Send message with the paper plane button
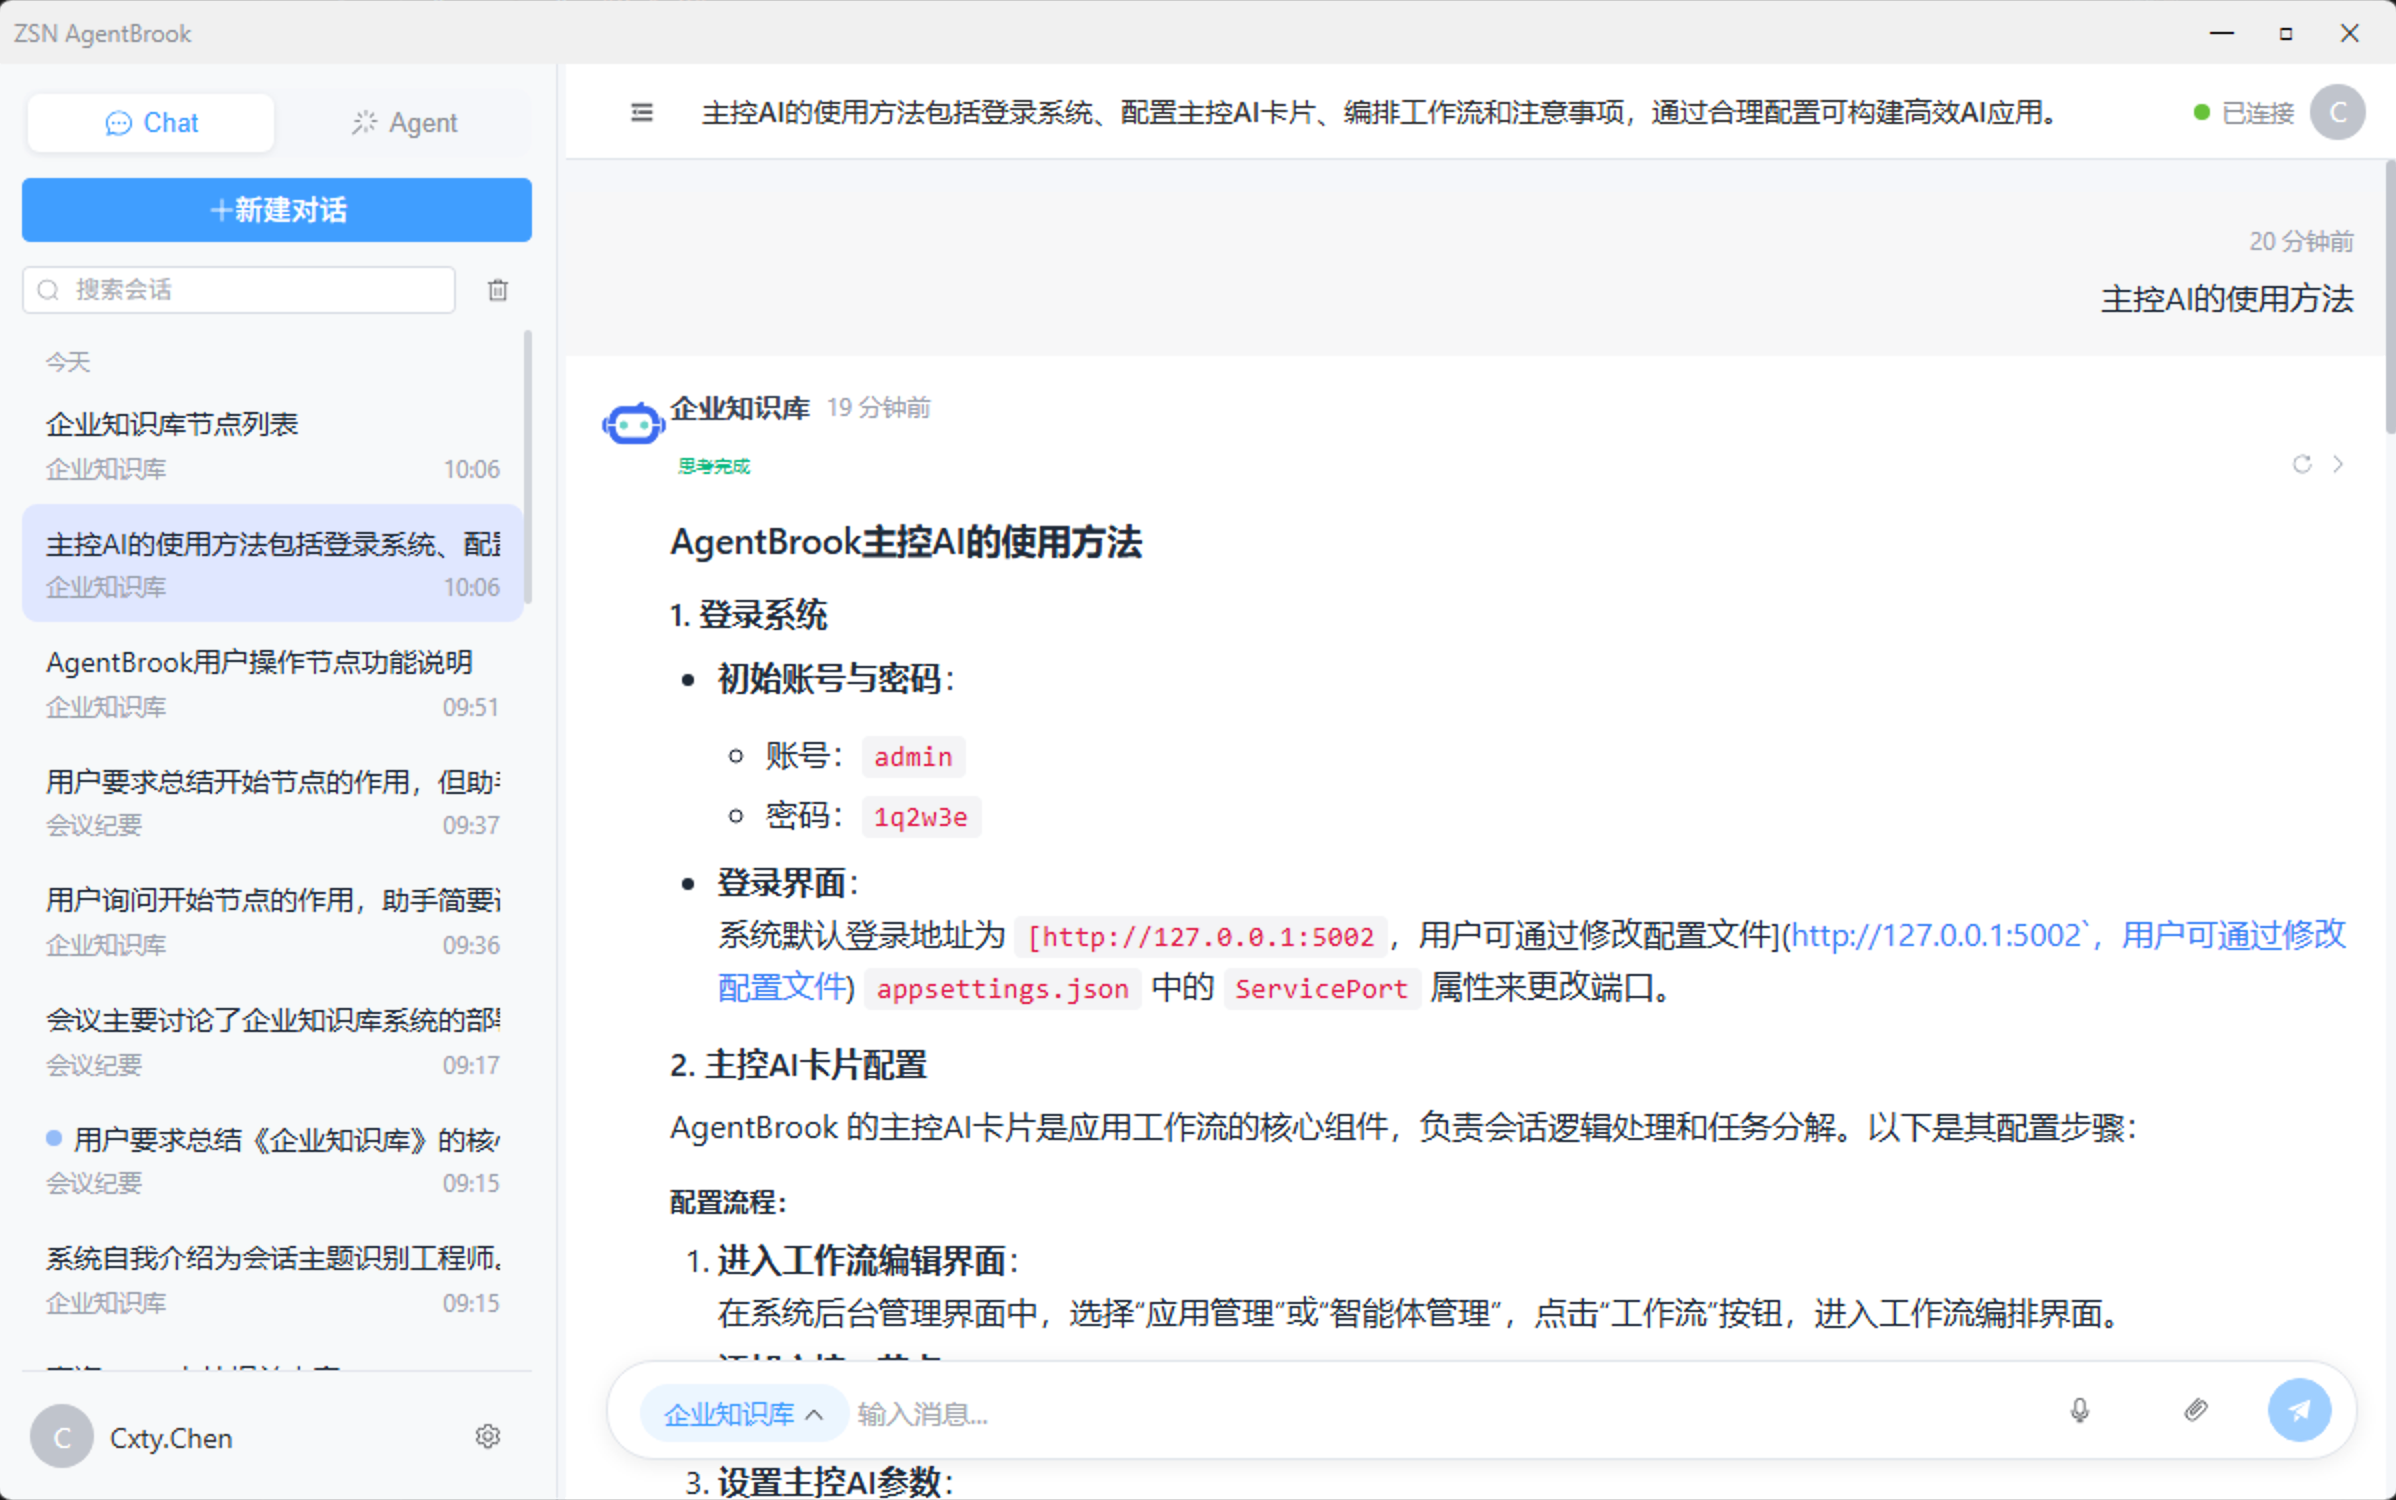This screenshot has height=1500, width=2396. click(x=2299, y=1411)
